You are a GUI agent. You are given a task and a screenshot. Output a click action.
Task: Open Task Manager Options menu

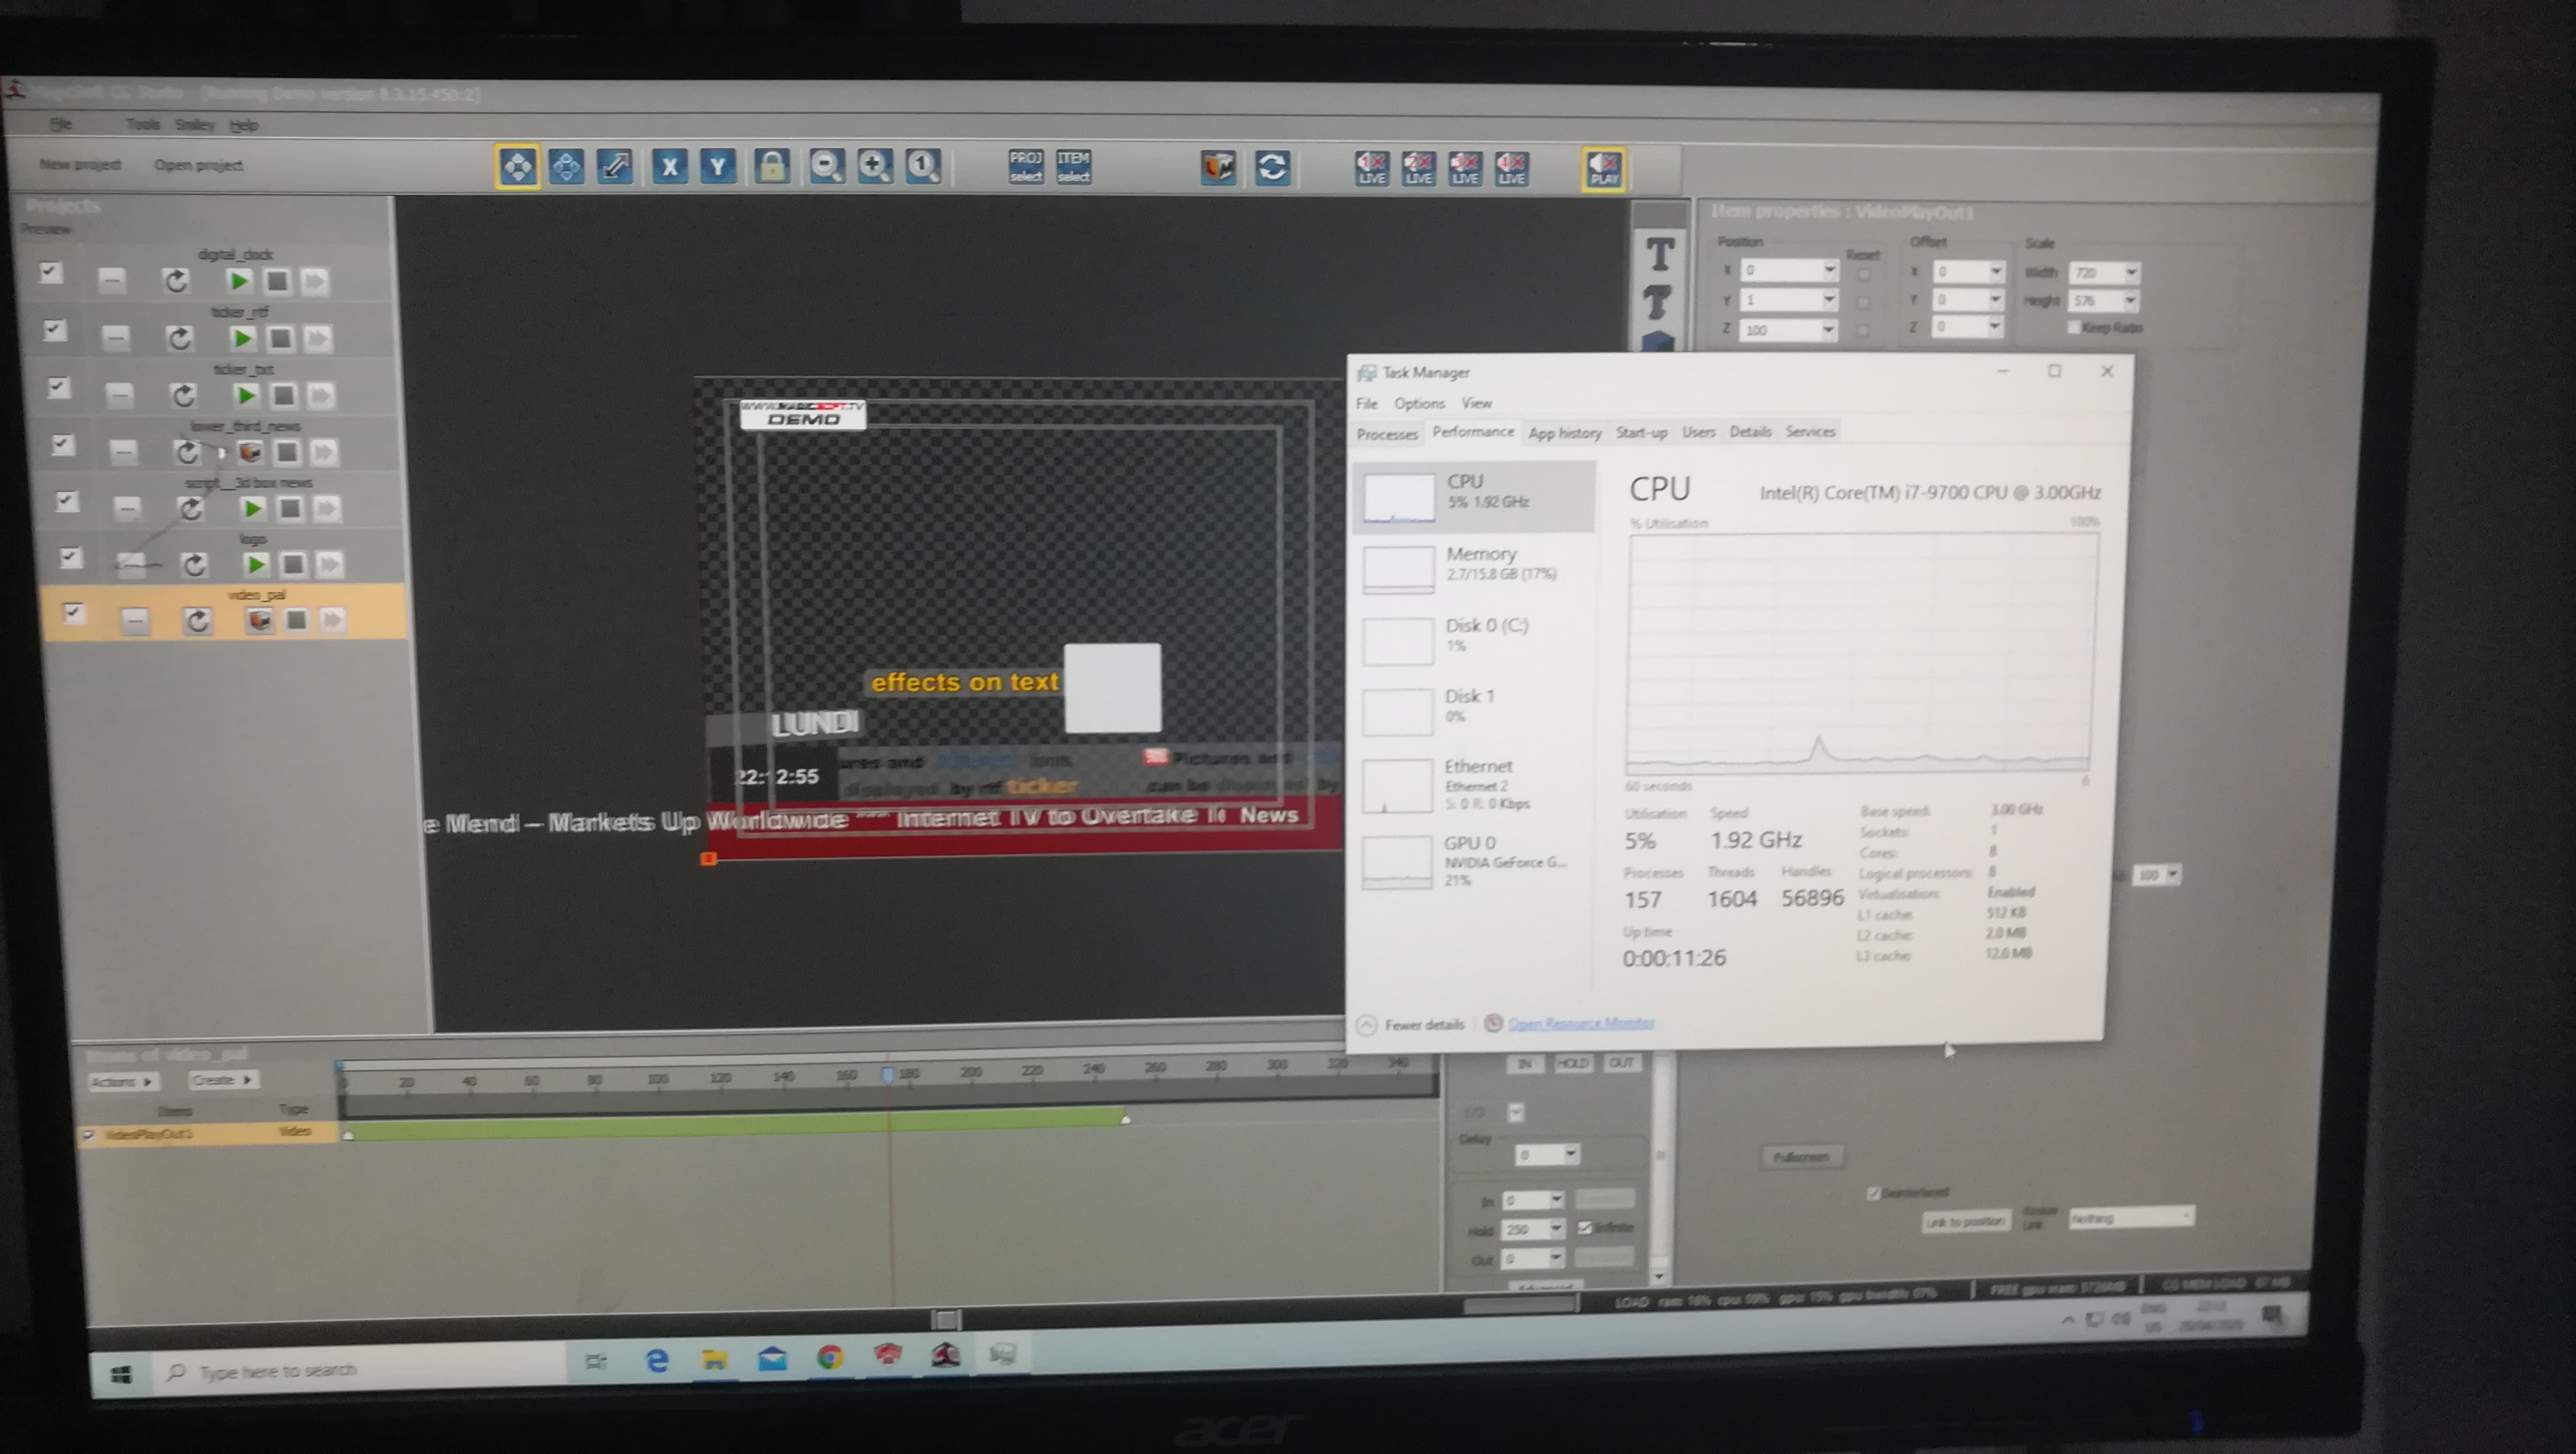click(x=1419, y=403)
